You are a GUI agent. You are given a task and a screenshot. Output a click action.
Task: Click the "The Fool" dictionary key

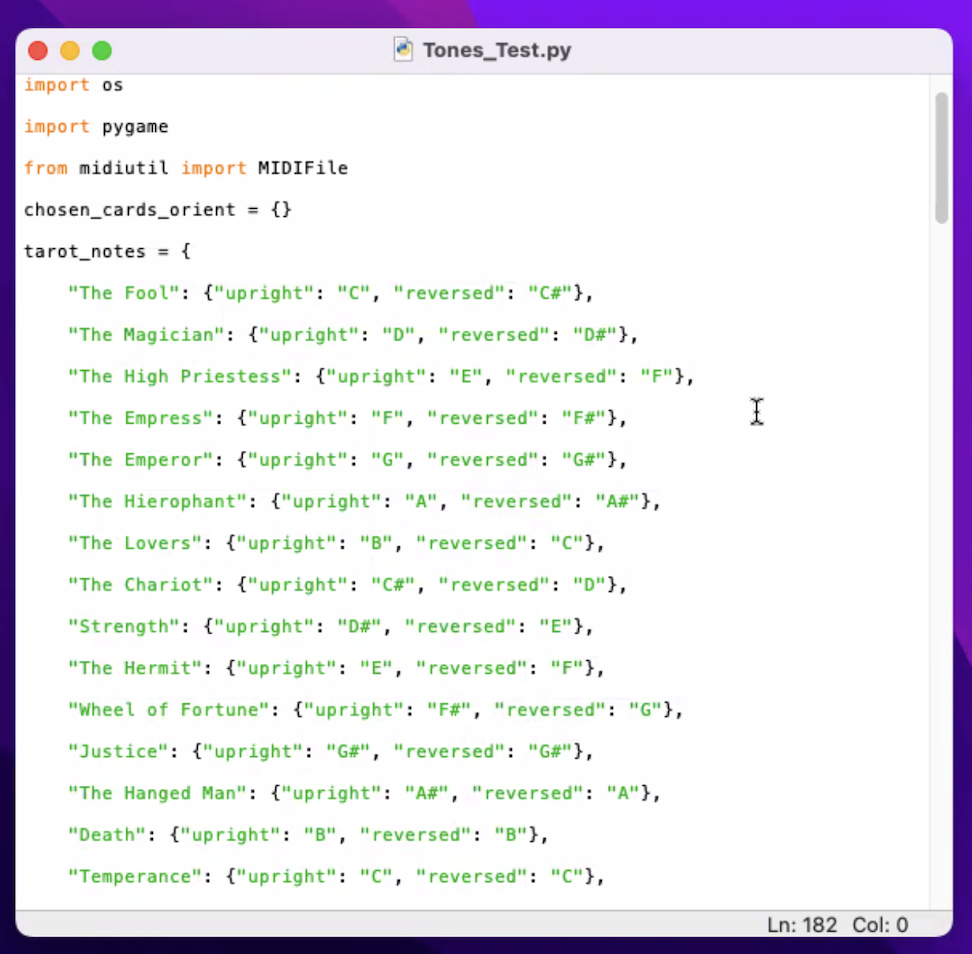124,293
